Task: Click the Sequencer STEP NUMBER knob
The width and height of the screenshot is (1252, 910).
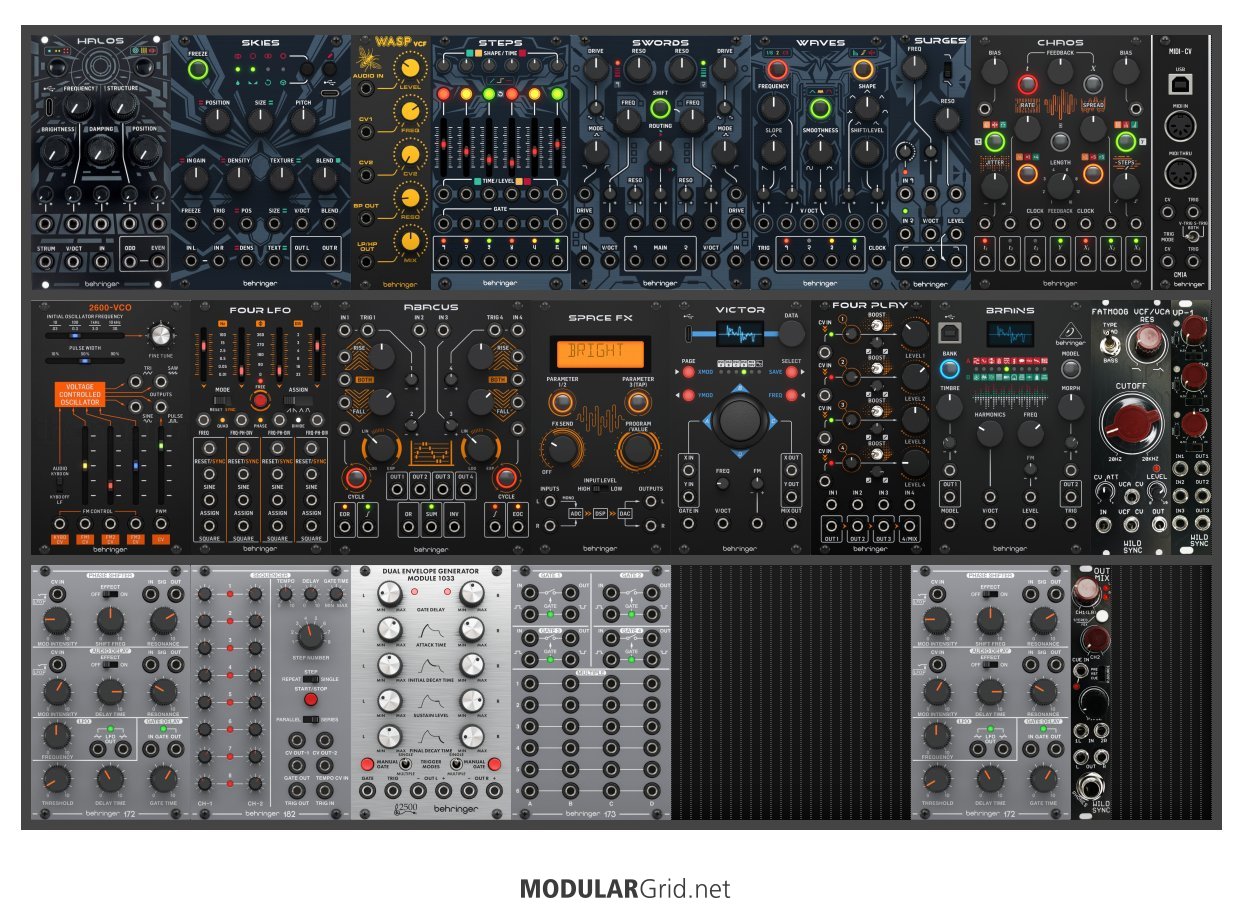Action: 311,636
